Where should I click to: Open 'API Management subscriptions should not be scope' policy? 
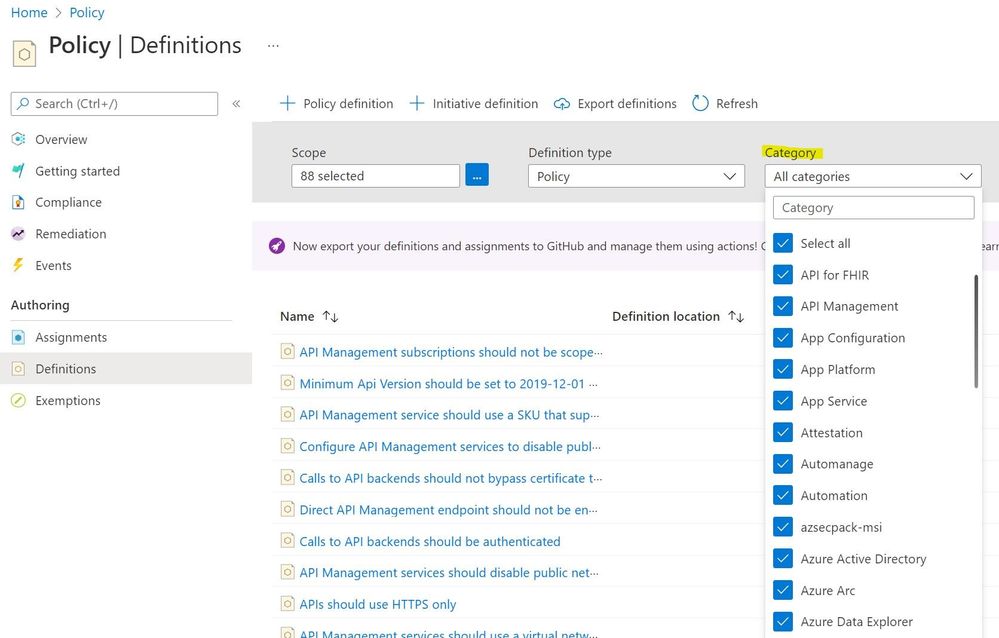(x=450, y=352)
